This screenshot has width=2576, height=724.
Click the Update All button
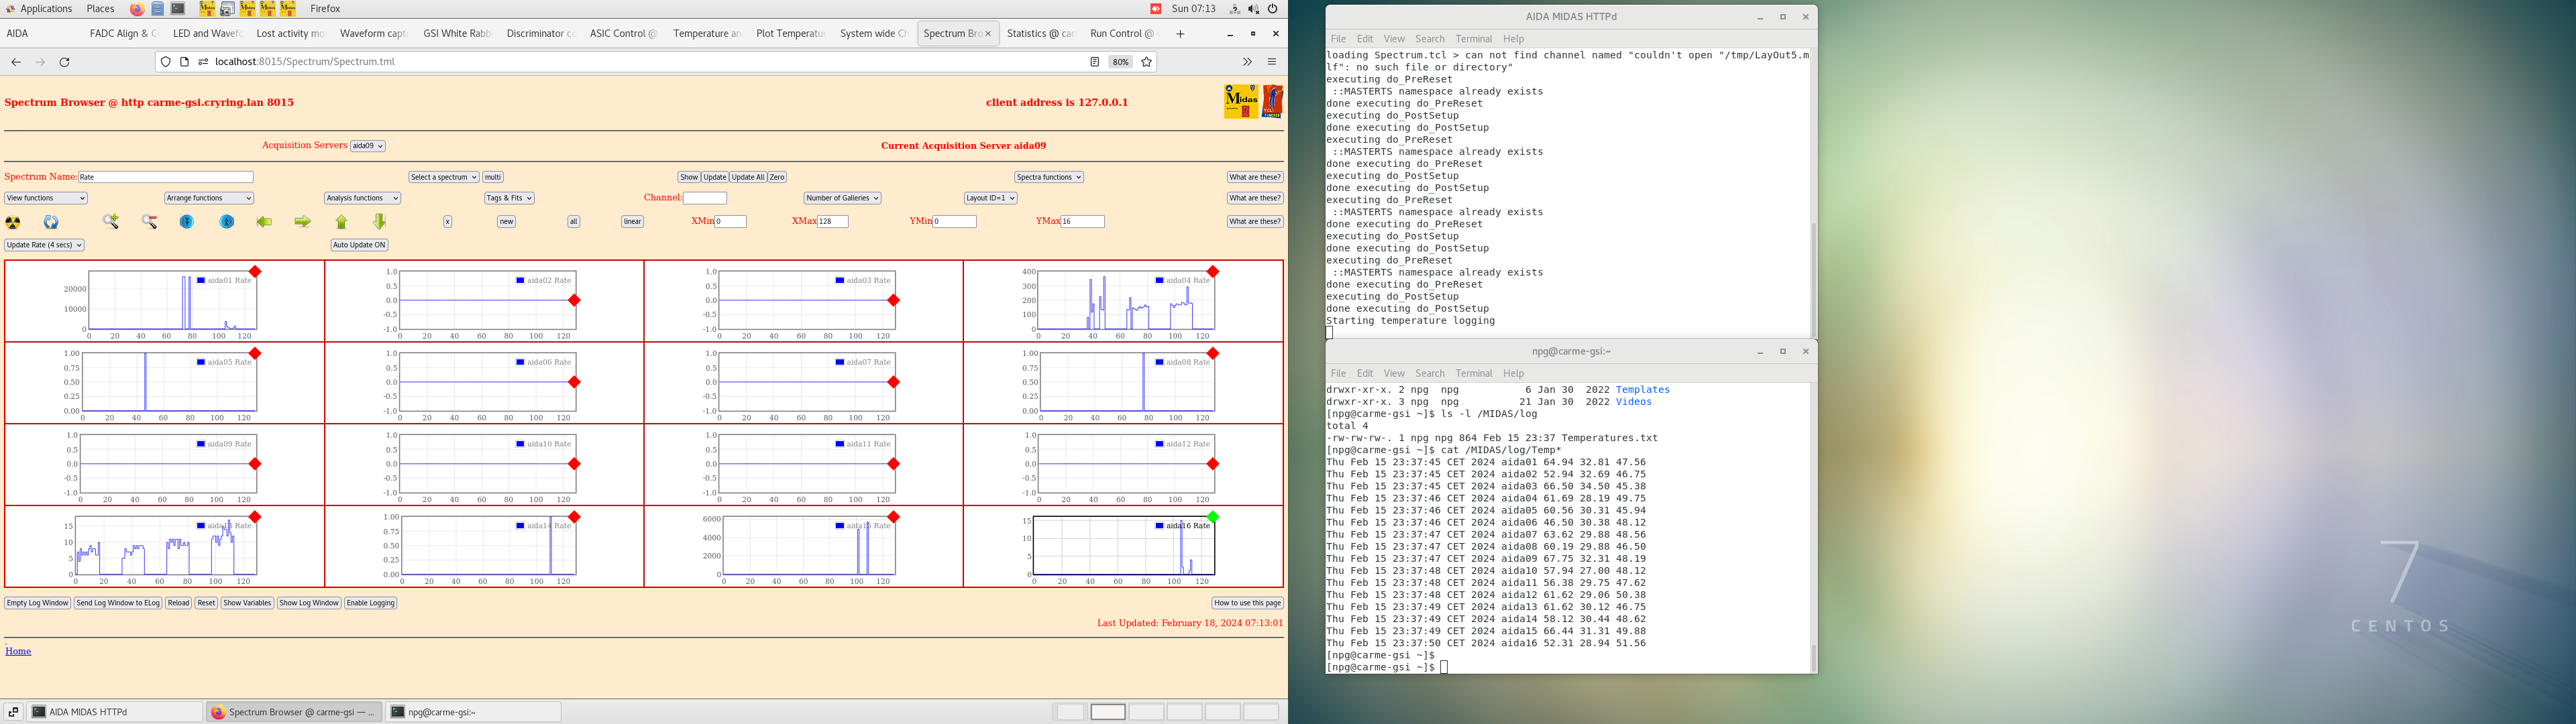747,177
